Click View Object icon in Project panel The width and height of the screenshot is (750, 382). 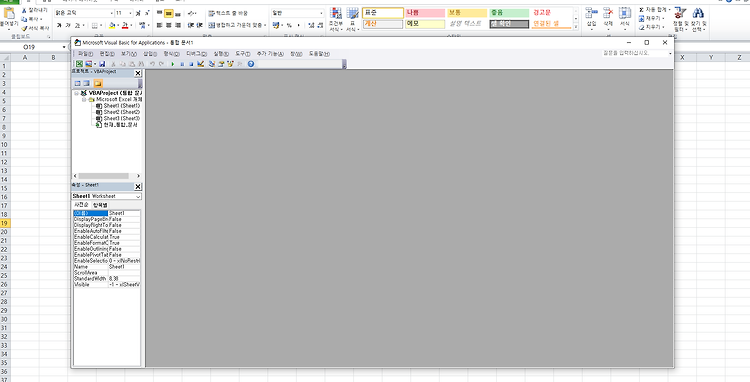click(86, 84)
